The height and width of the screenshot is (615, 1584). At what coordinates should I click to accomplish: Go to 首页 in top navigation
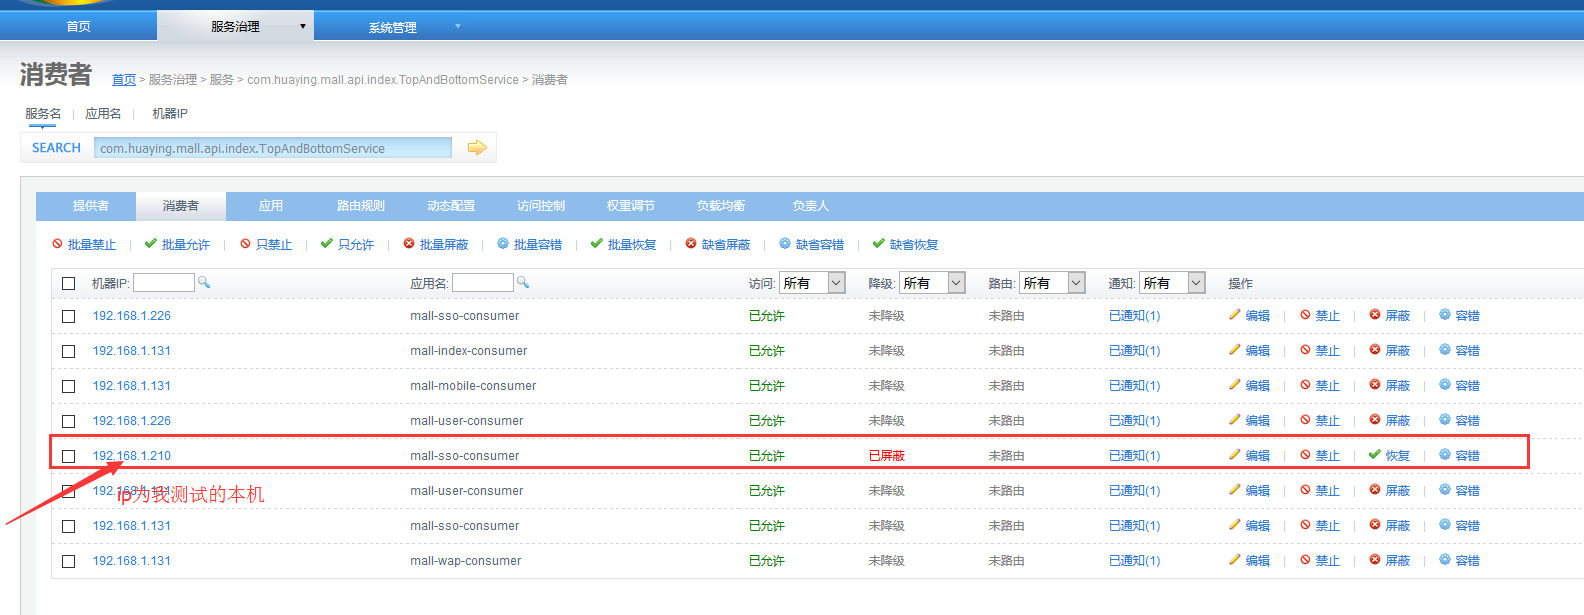click(x=78, y=26)
